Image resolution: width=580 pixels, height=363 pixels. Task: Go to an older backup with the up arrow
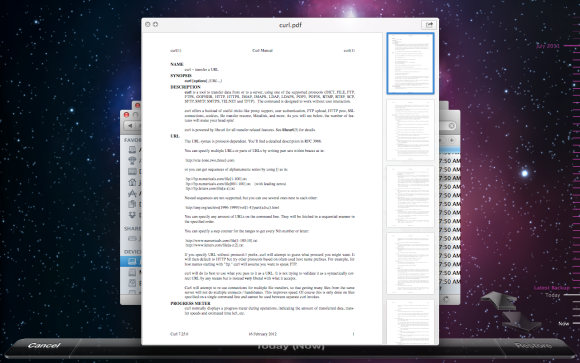pos(499,300)
